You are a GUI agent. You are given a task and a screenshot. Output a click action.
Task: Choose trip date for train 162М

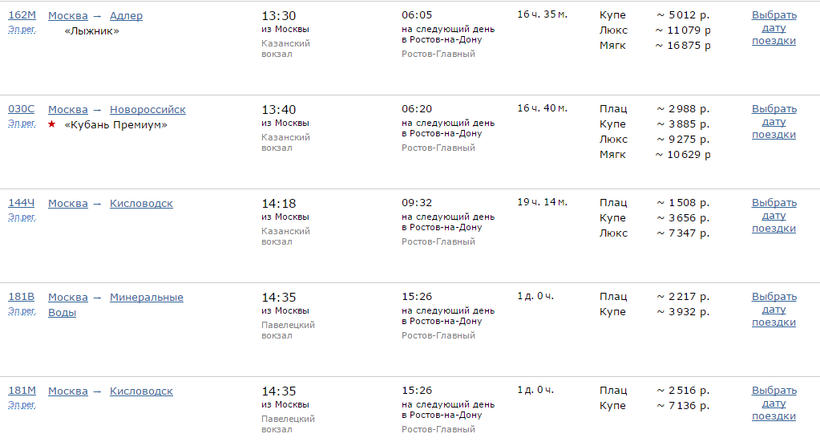click(x=774, y=28)
